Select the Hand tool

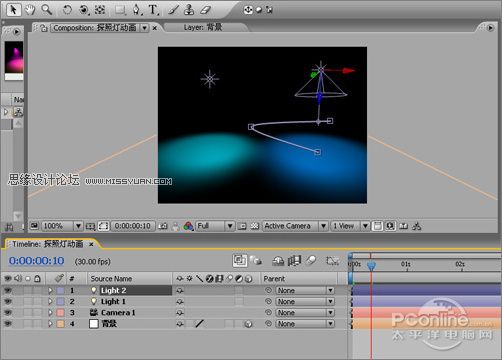point(30,10)
